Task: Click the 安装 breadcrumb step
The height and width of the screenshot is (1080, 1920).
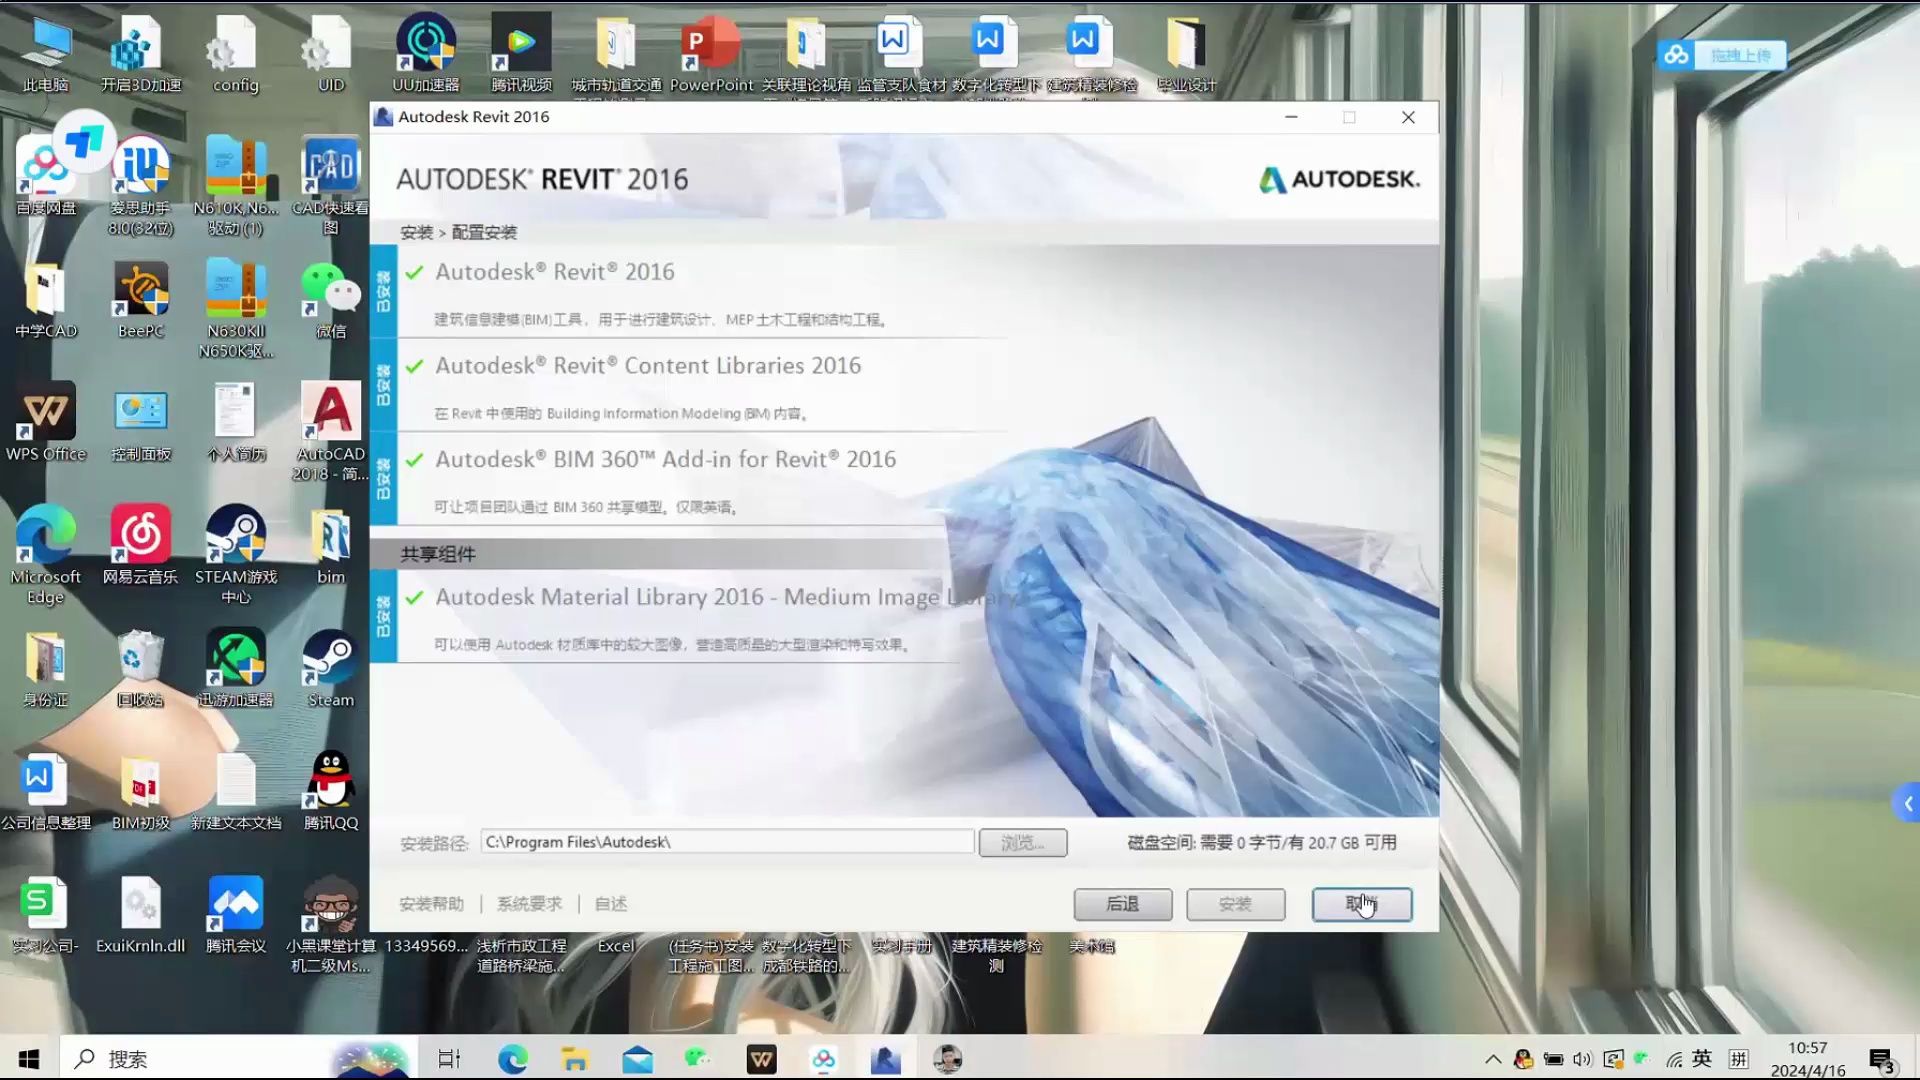Action: pyautogui.click(x=416, y=231)
